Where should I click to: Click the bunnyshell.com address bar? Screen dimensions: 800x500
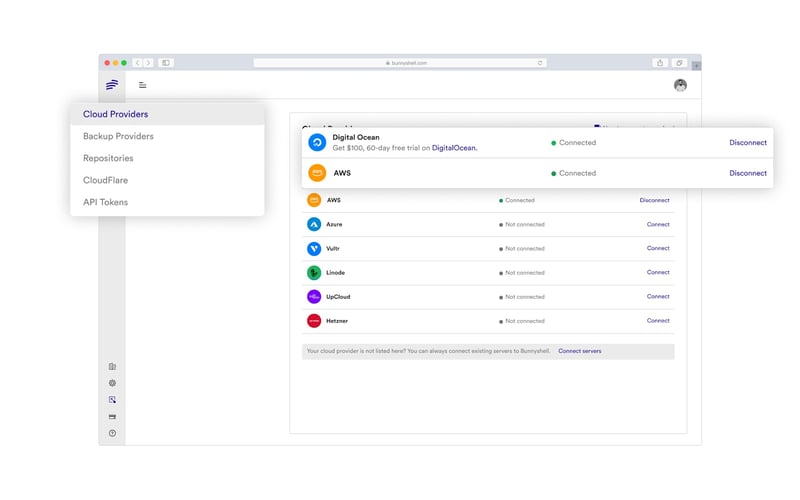pyautogui.click(x=400, y=63)
